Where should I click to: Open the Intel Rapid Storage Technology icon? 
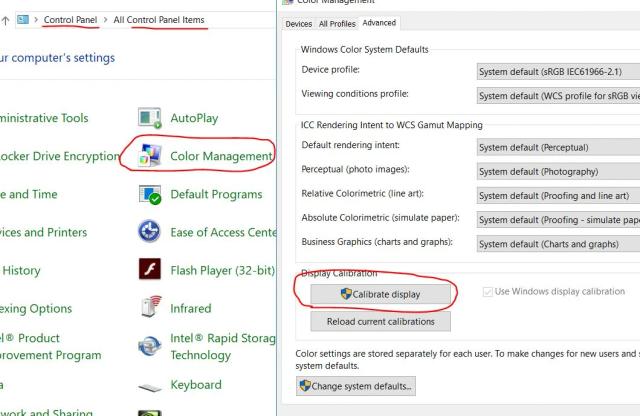coord(149,346)
